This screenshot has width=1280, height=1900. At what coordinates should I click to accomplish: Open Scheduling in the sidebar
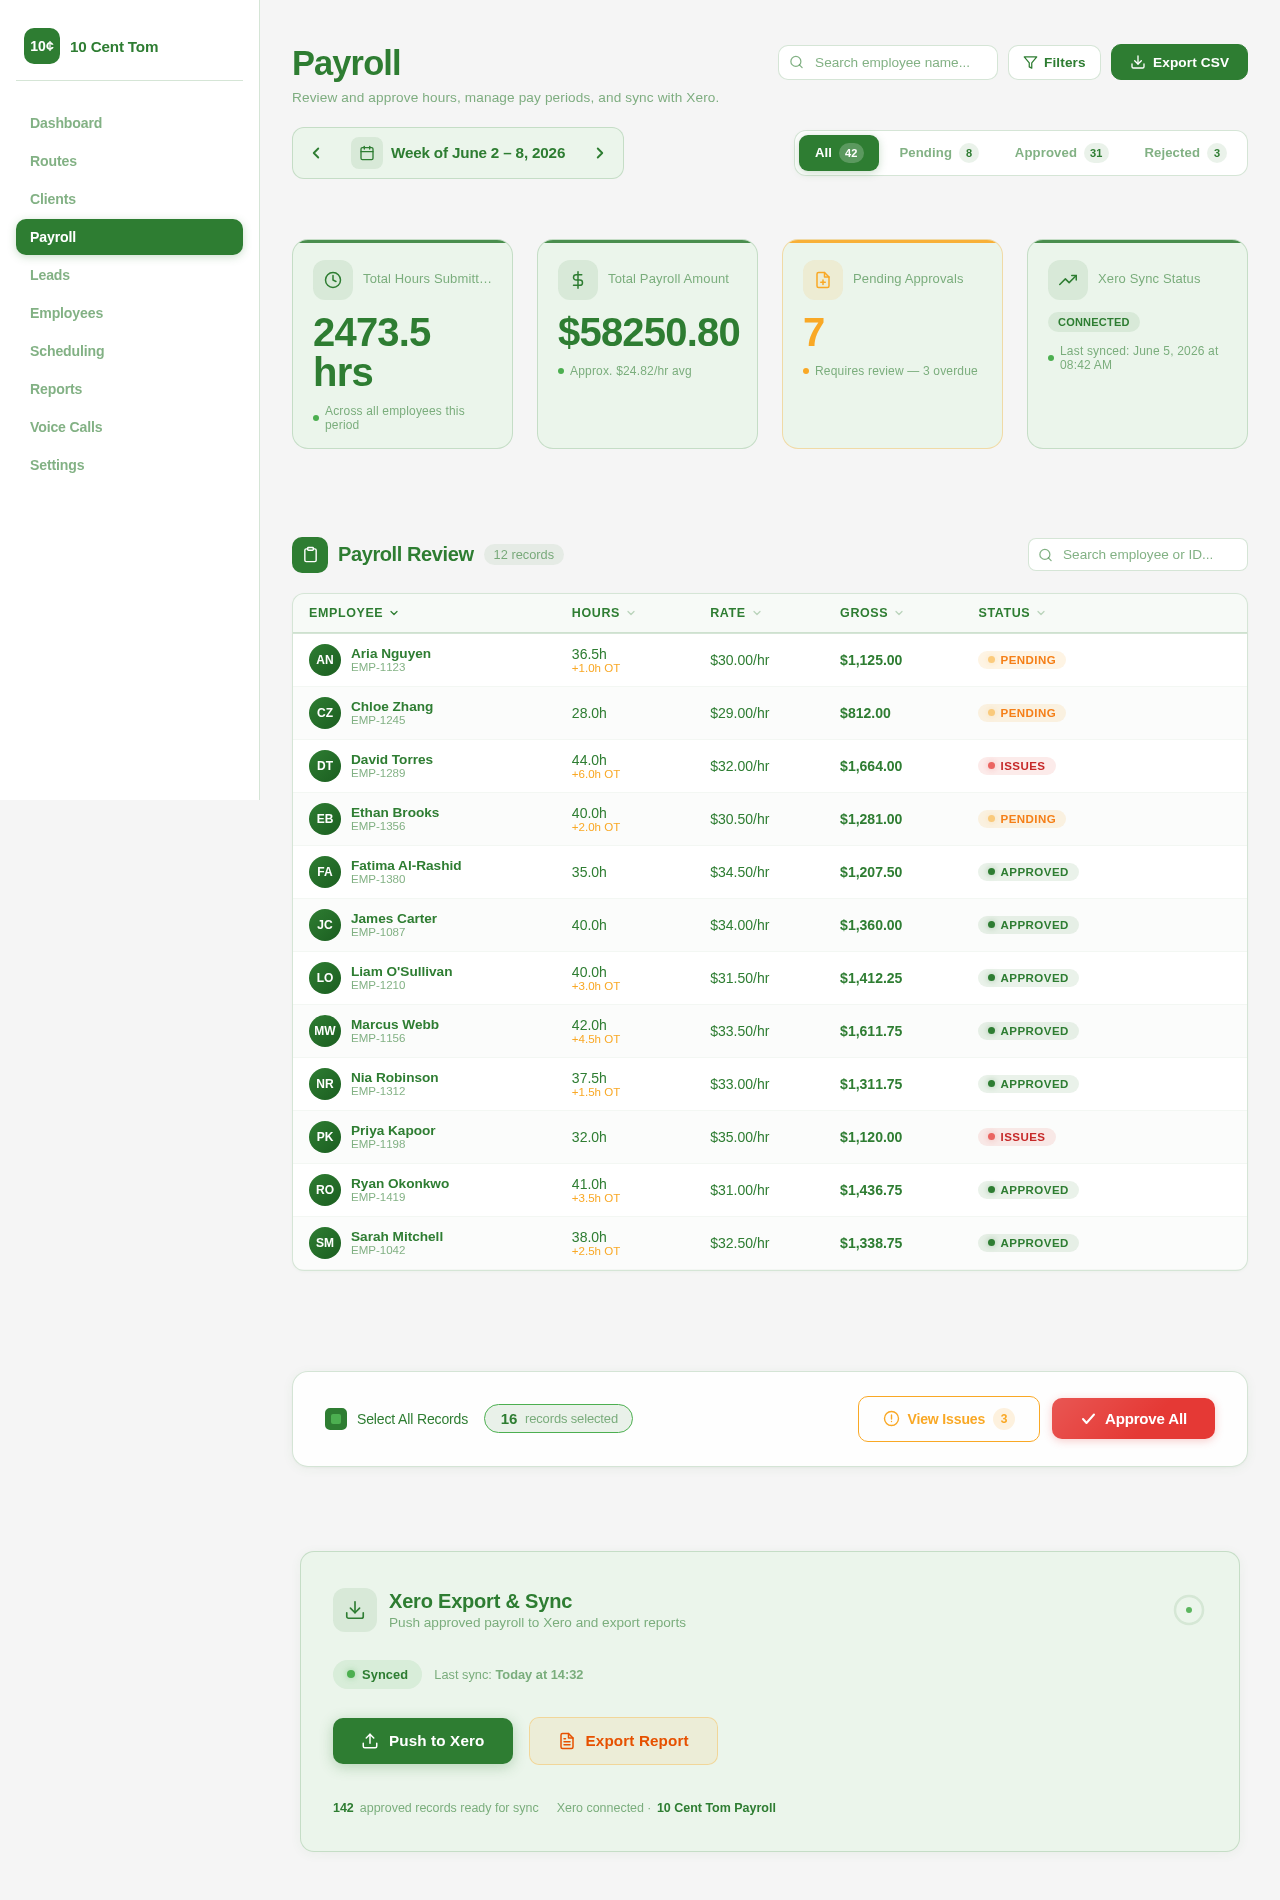tap(129, 351)
